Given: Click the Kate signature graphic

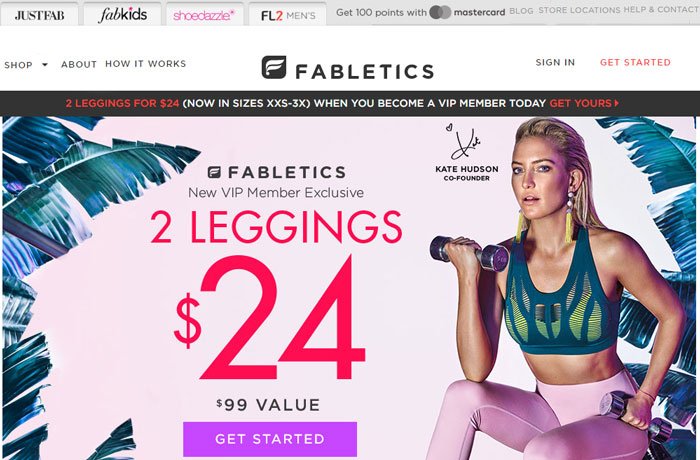Looking at the screenshot, I should tap(463, 142).
